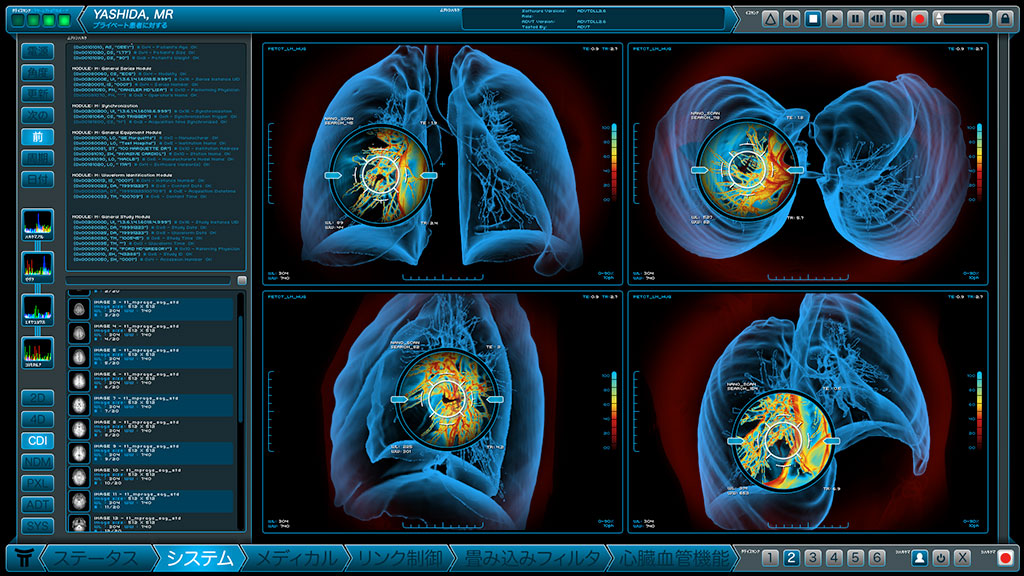
Task: Open the torii gate main menu icon
Action: point(22,558)
